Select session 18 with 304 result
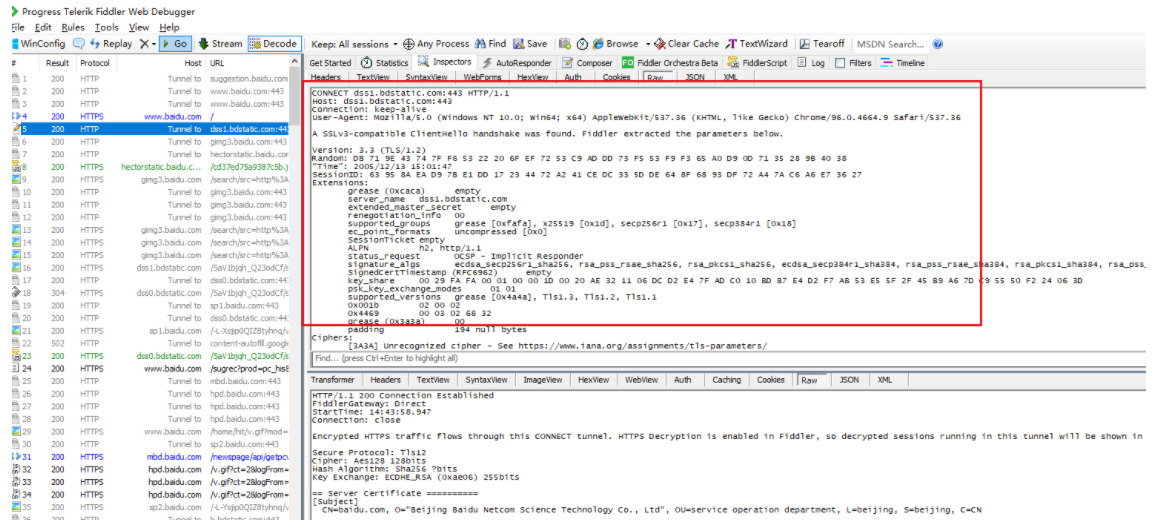 (x=151, y=292)
